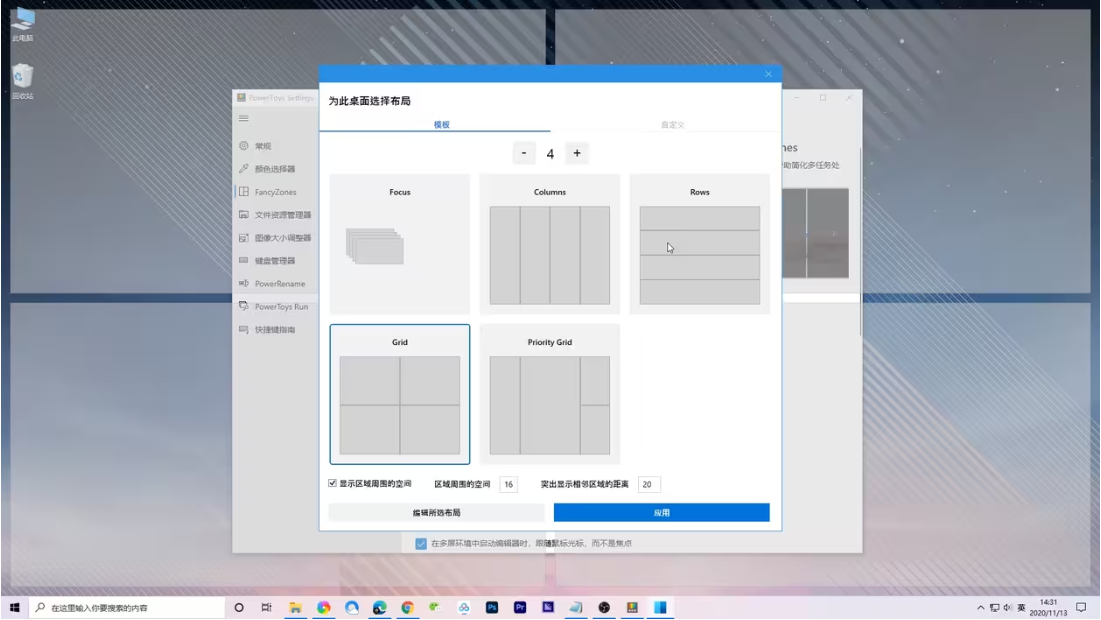Open colorful pinwheel browser icon on taskbar

click(324, 607)
